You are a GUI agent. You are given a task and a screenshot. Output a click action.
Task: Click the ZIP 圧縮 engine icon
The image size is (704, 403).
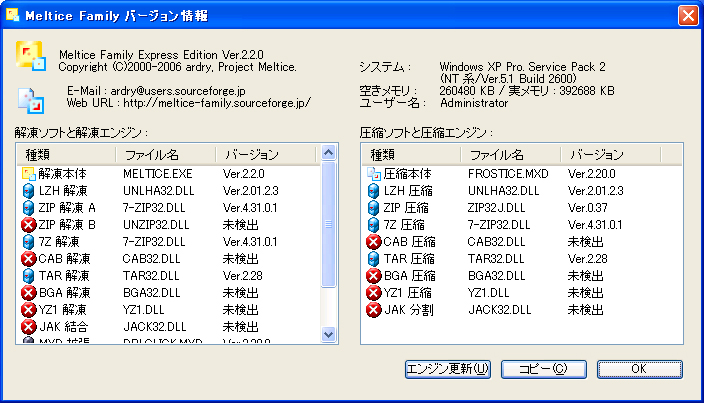[x=373, y=208]
